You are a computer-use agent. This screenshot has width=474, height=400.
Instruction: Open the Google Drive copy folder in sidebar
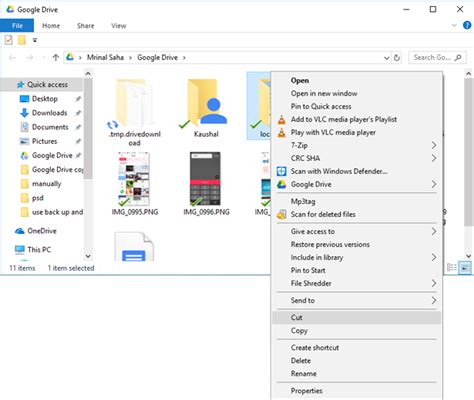52,170
